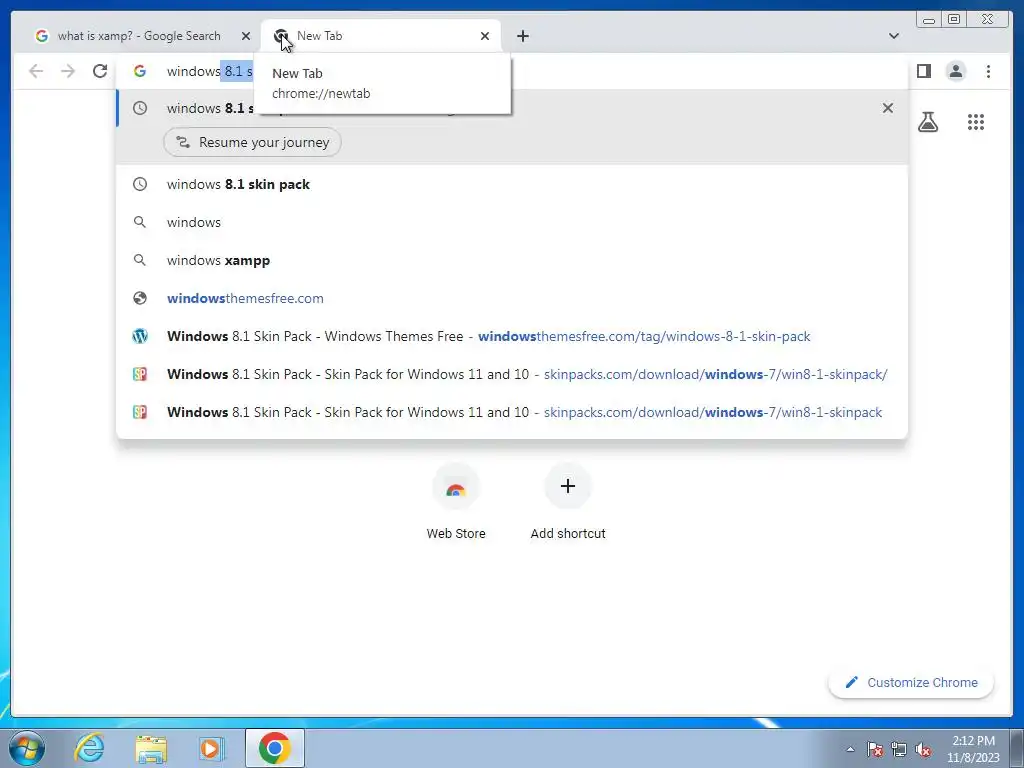
Task: Open a new tab with plus button
Action: pos(522,36)
